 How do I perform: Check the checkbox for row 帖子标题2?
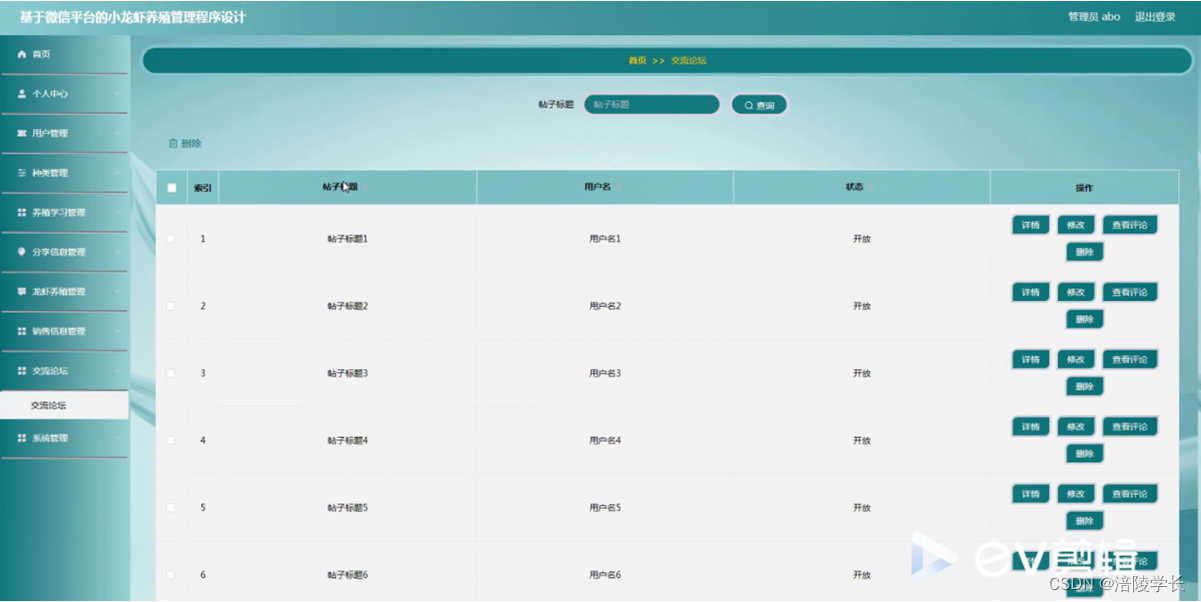point(171,305)
